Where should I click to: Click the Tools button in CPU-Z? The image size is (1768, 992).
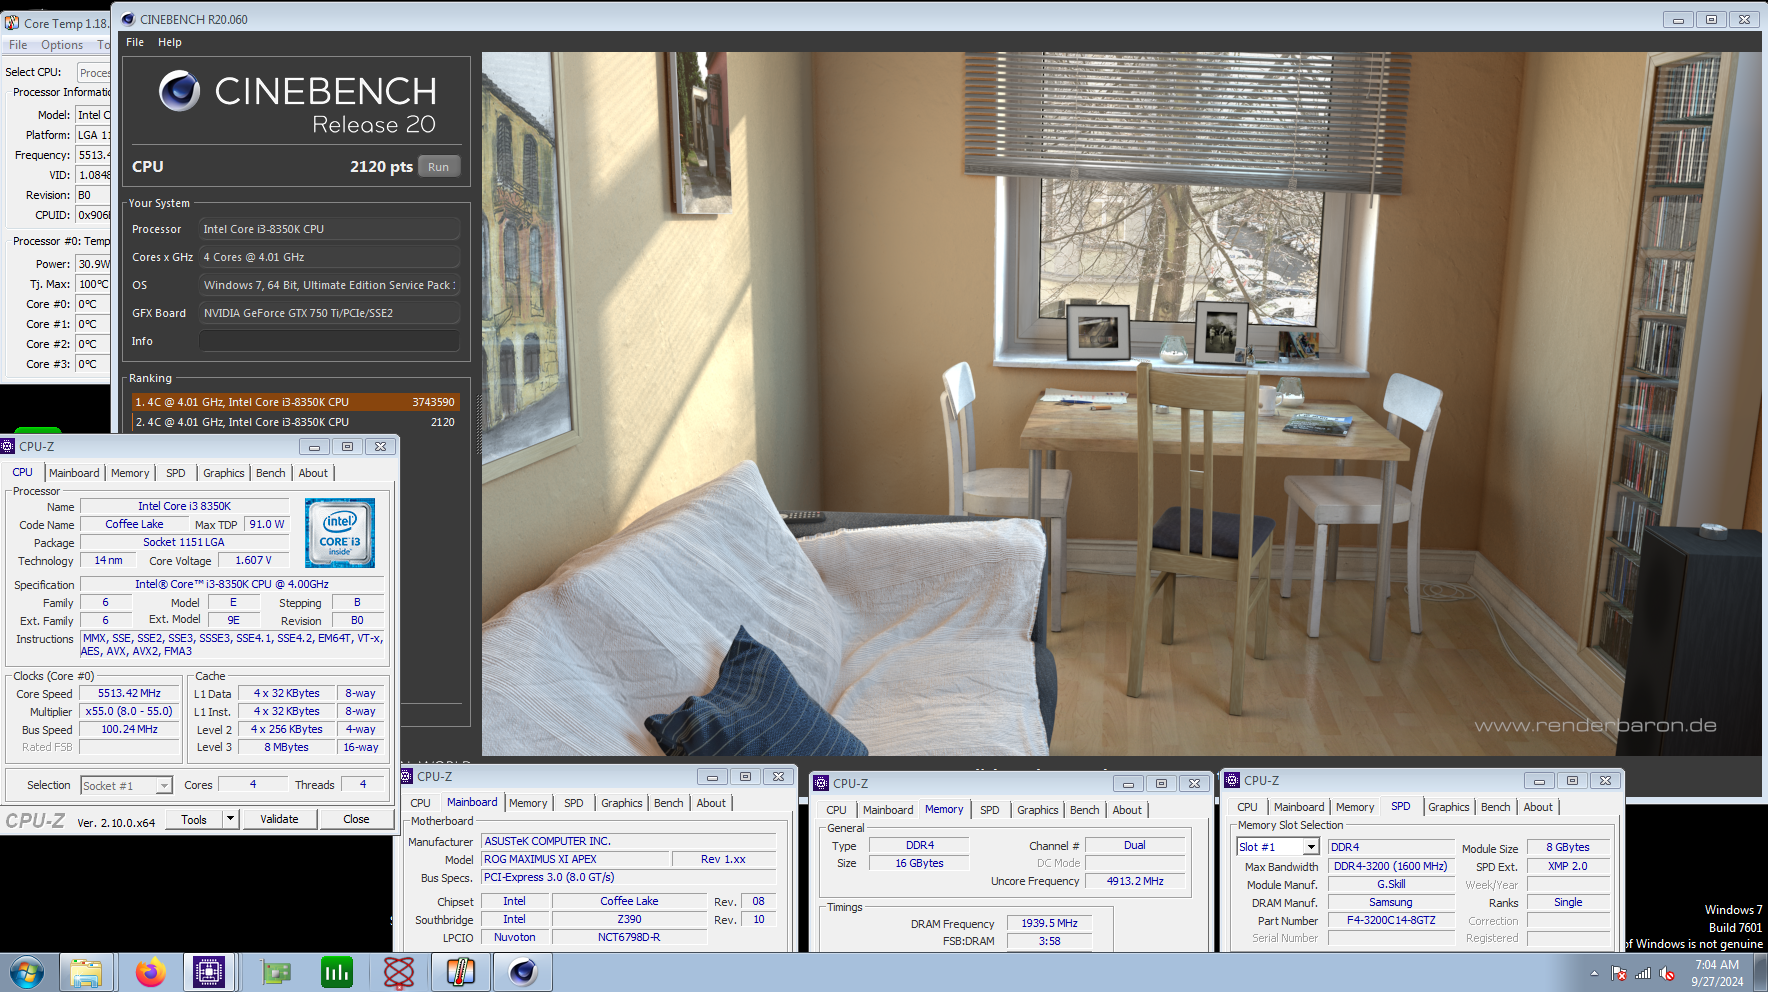tap(194, 819)
